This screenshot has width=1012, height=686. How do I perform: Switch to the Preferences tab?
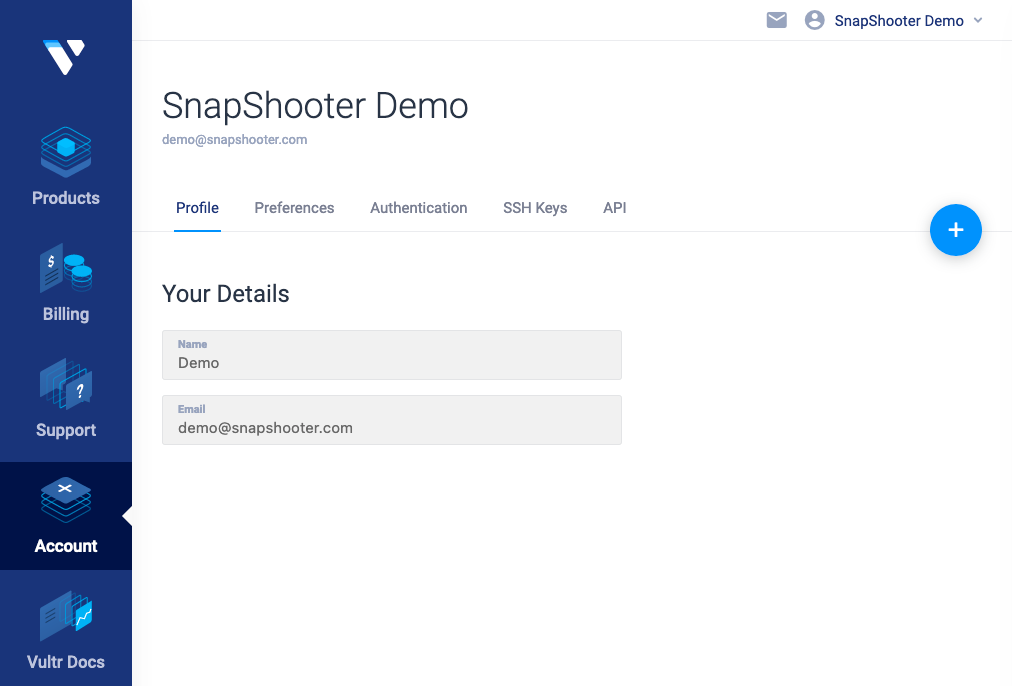coord(294,208)
